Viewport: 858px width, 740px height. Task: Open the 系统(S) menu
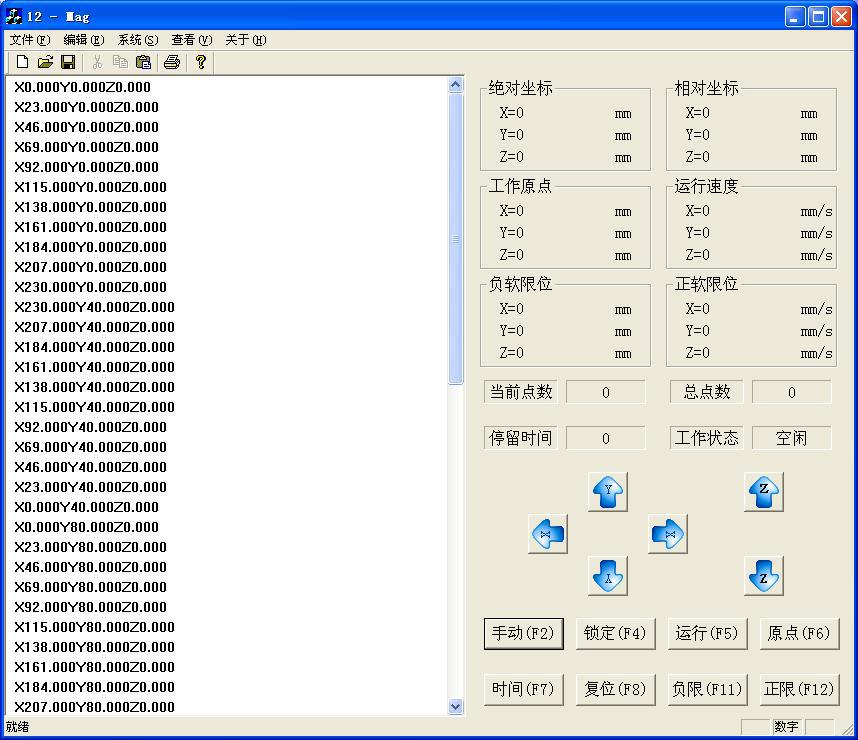[138, 40]
